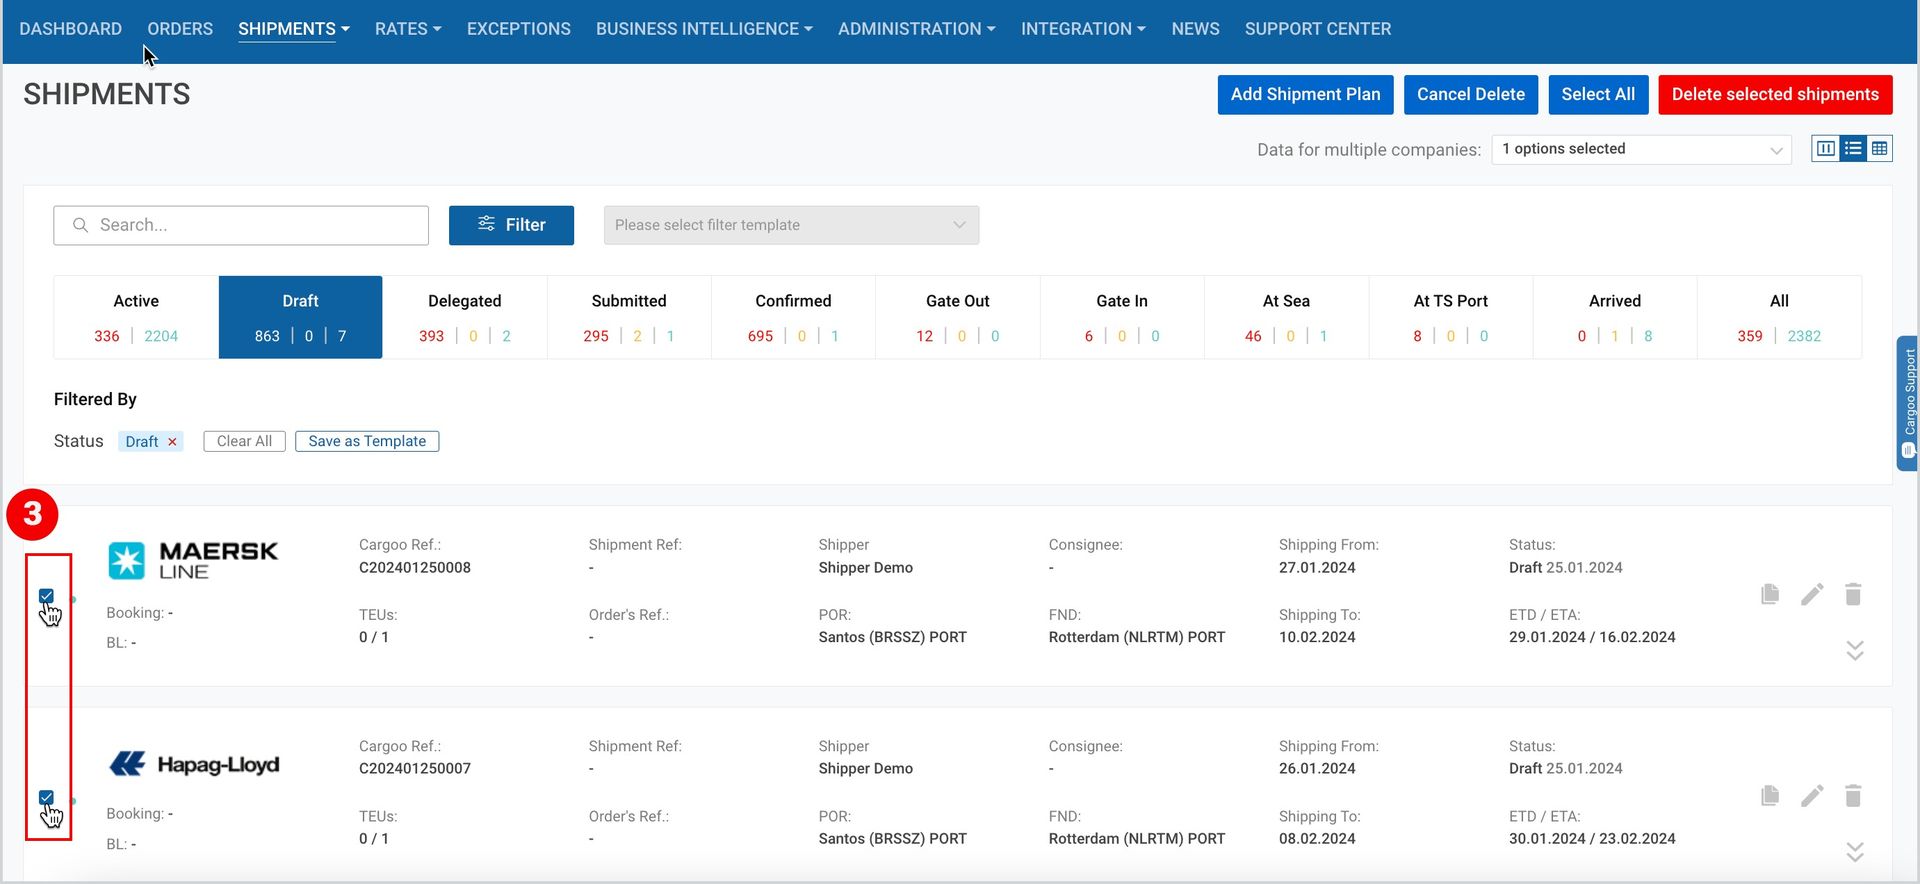
Task: Edit the Maersk shipment with pencil icon
Action: tap(1812, 595)
